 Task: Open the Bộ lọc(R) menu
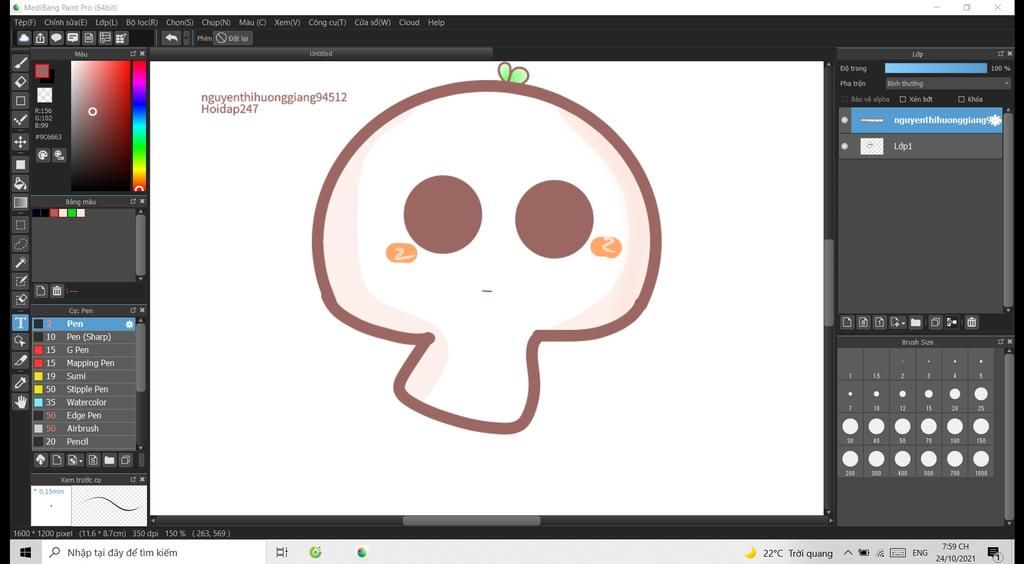click(142, 22)
